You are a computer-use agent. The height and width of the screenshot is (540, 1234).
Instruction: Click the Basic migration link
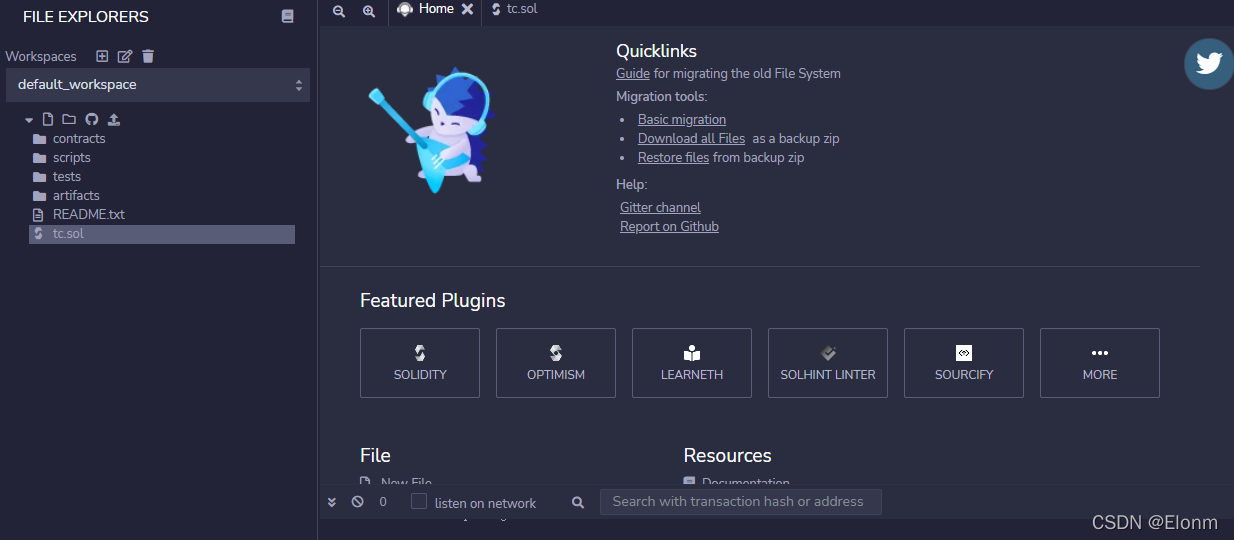(682, 119)
